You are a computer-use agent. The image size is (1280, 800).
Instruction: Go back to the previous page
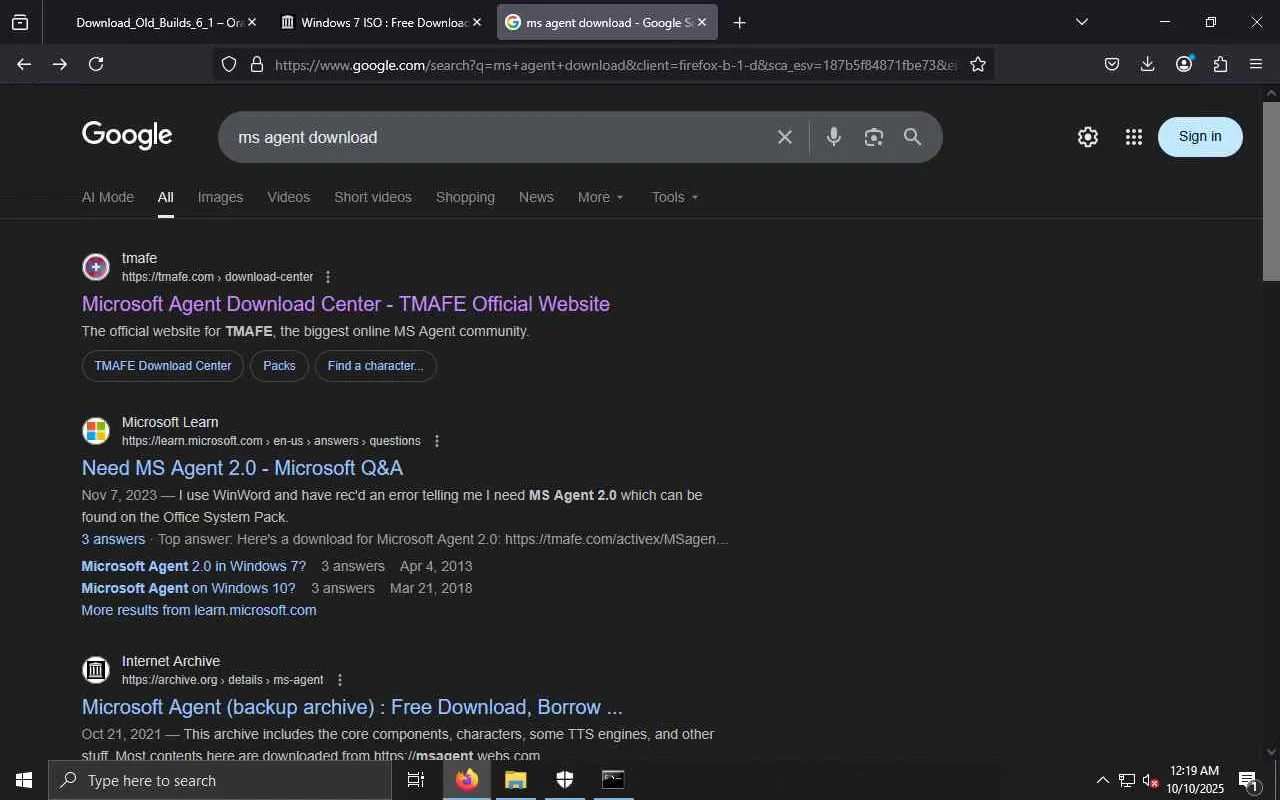[x=24, y=64]
